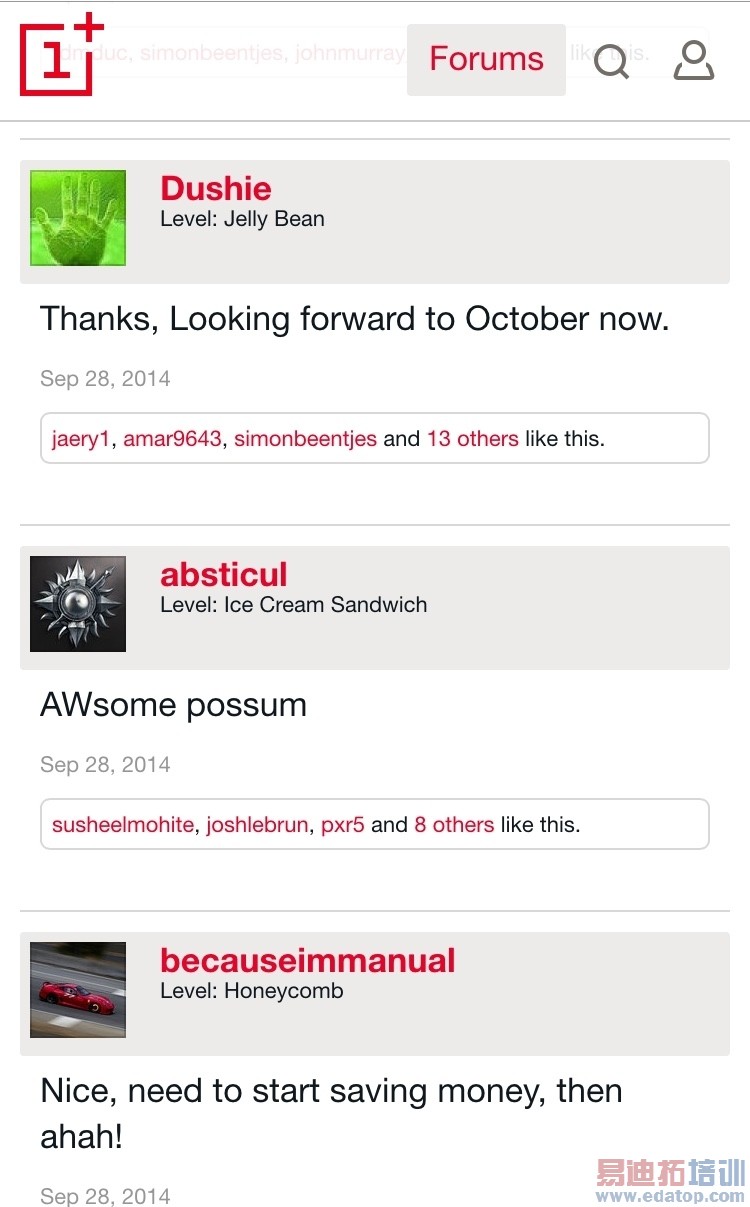This screenshot has height=1207, width=750.
Task: Visit susheelmohite's profile from likes
Action: 123,825
